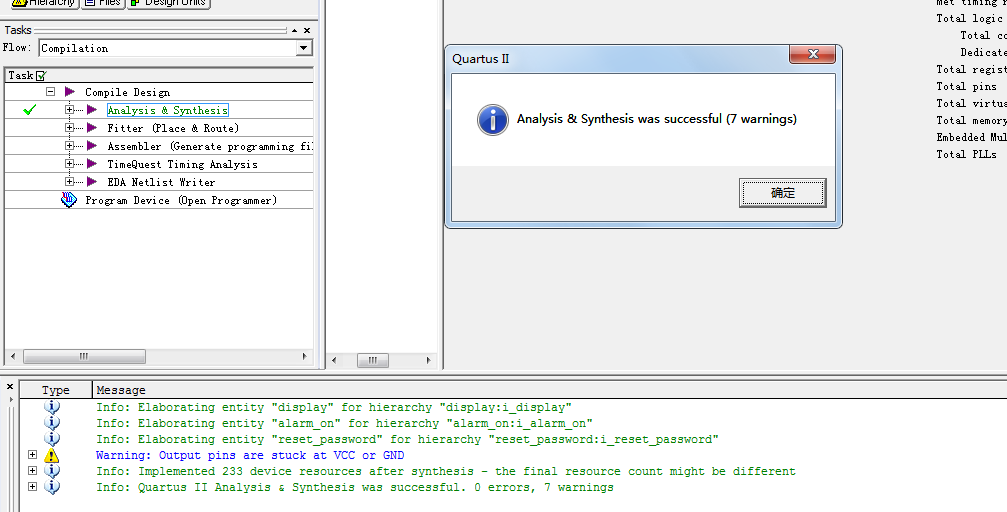This screenshot has width=1007, height=512.
Task: Collapse the Compile Design tree node
Action: pyautogui.click(x=50, y=92)
